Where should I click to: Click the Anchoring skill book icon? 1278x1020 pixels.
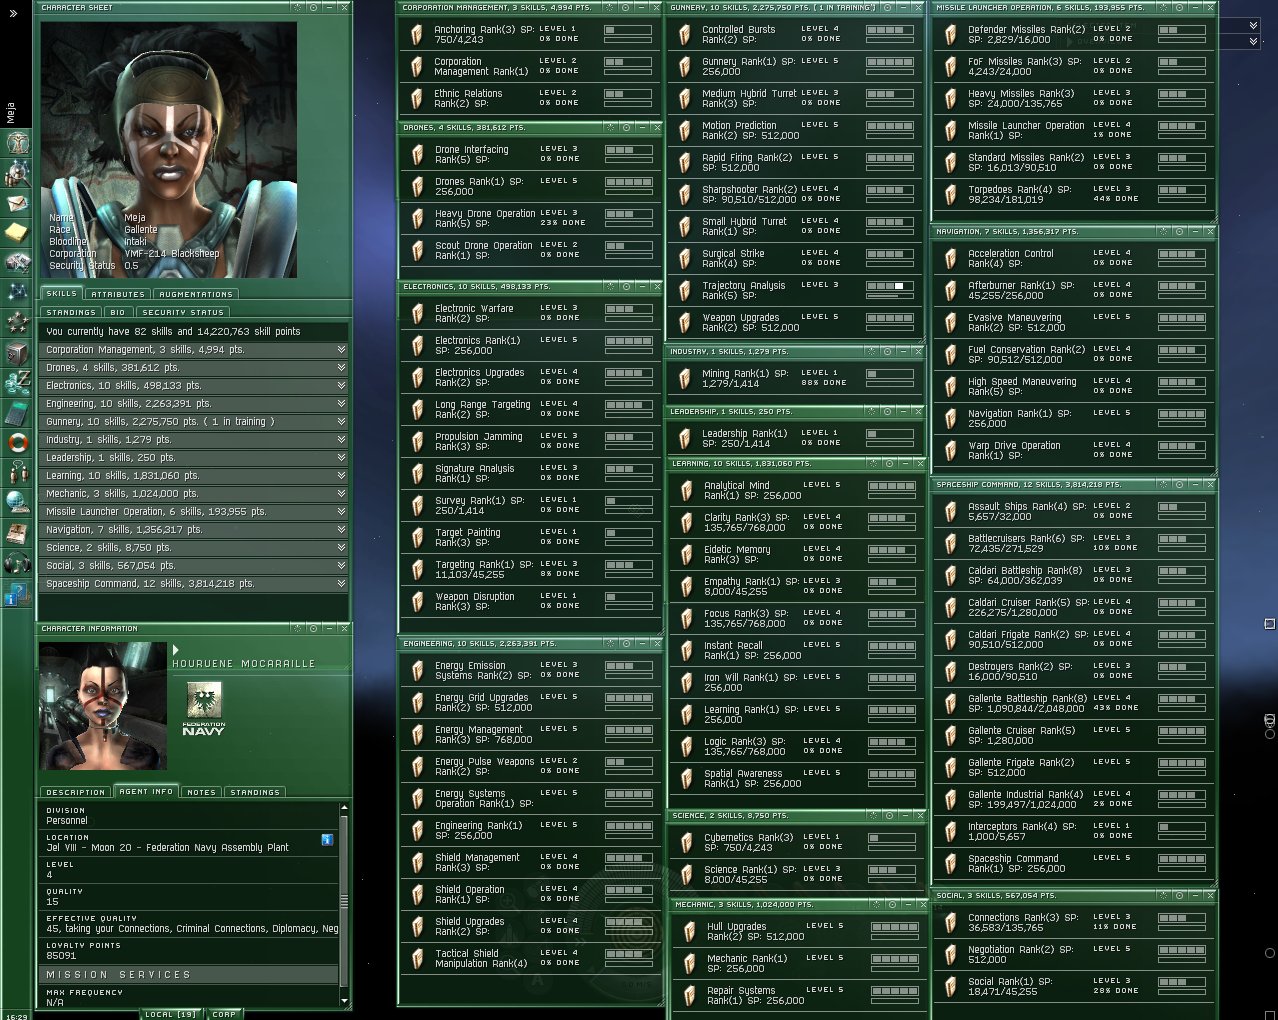(x=417, y=35)
